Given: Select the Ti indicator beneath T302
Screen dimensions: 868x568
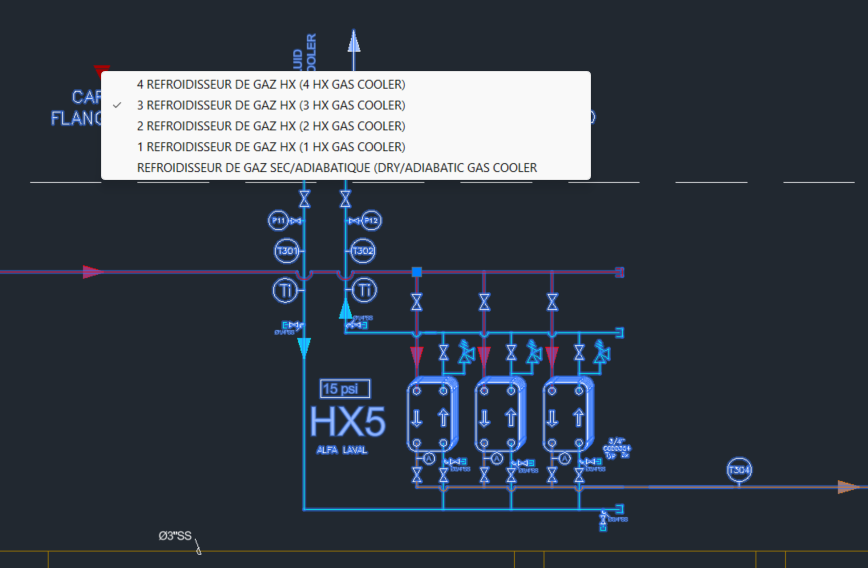Looking at the screenshot, I should pos(364,290).
